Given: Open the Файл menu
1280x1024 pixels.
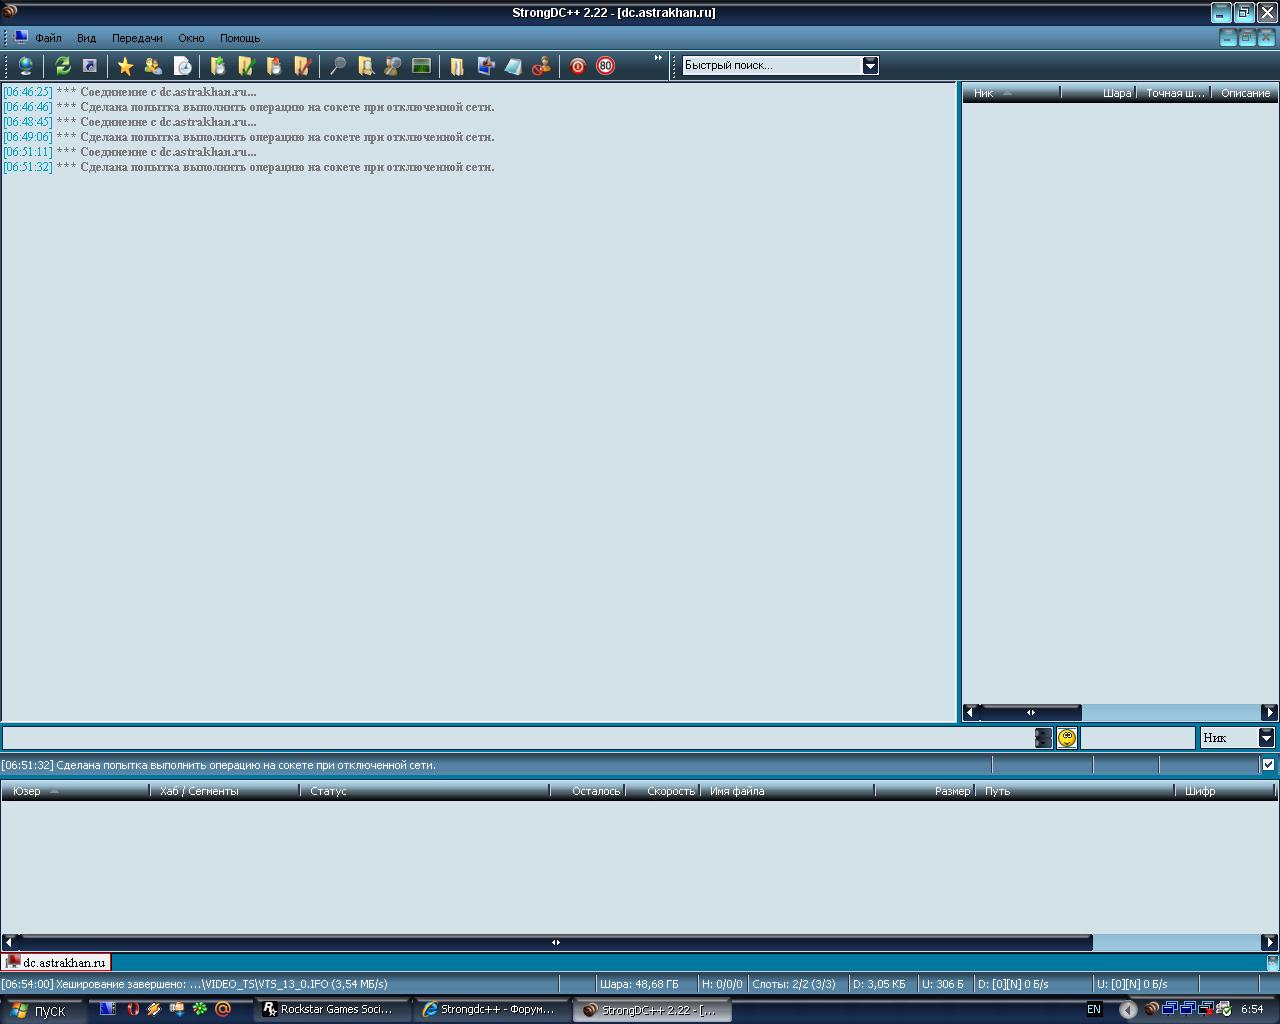Looking at the screenshot, I should [x=48, y=38].
